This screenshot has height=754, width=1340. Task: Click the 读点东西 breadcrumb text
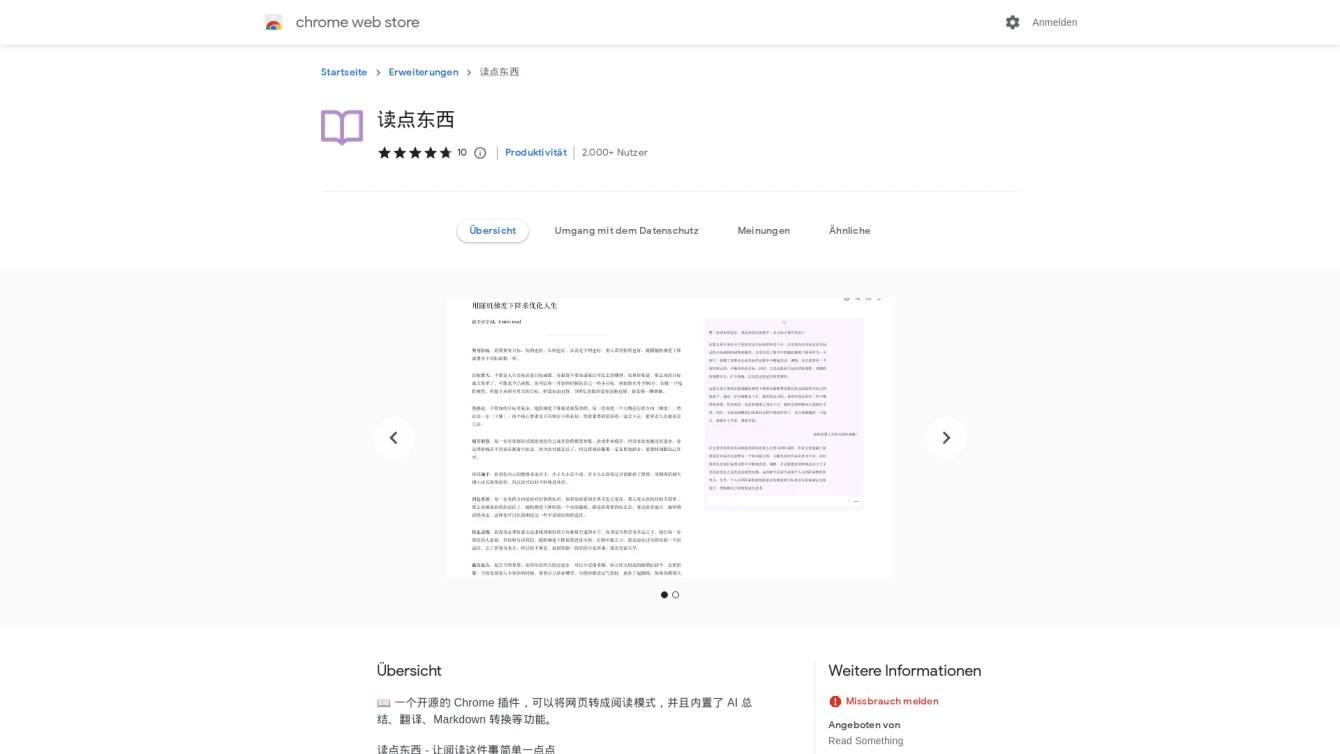(x=499, y=72)
